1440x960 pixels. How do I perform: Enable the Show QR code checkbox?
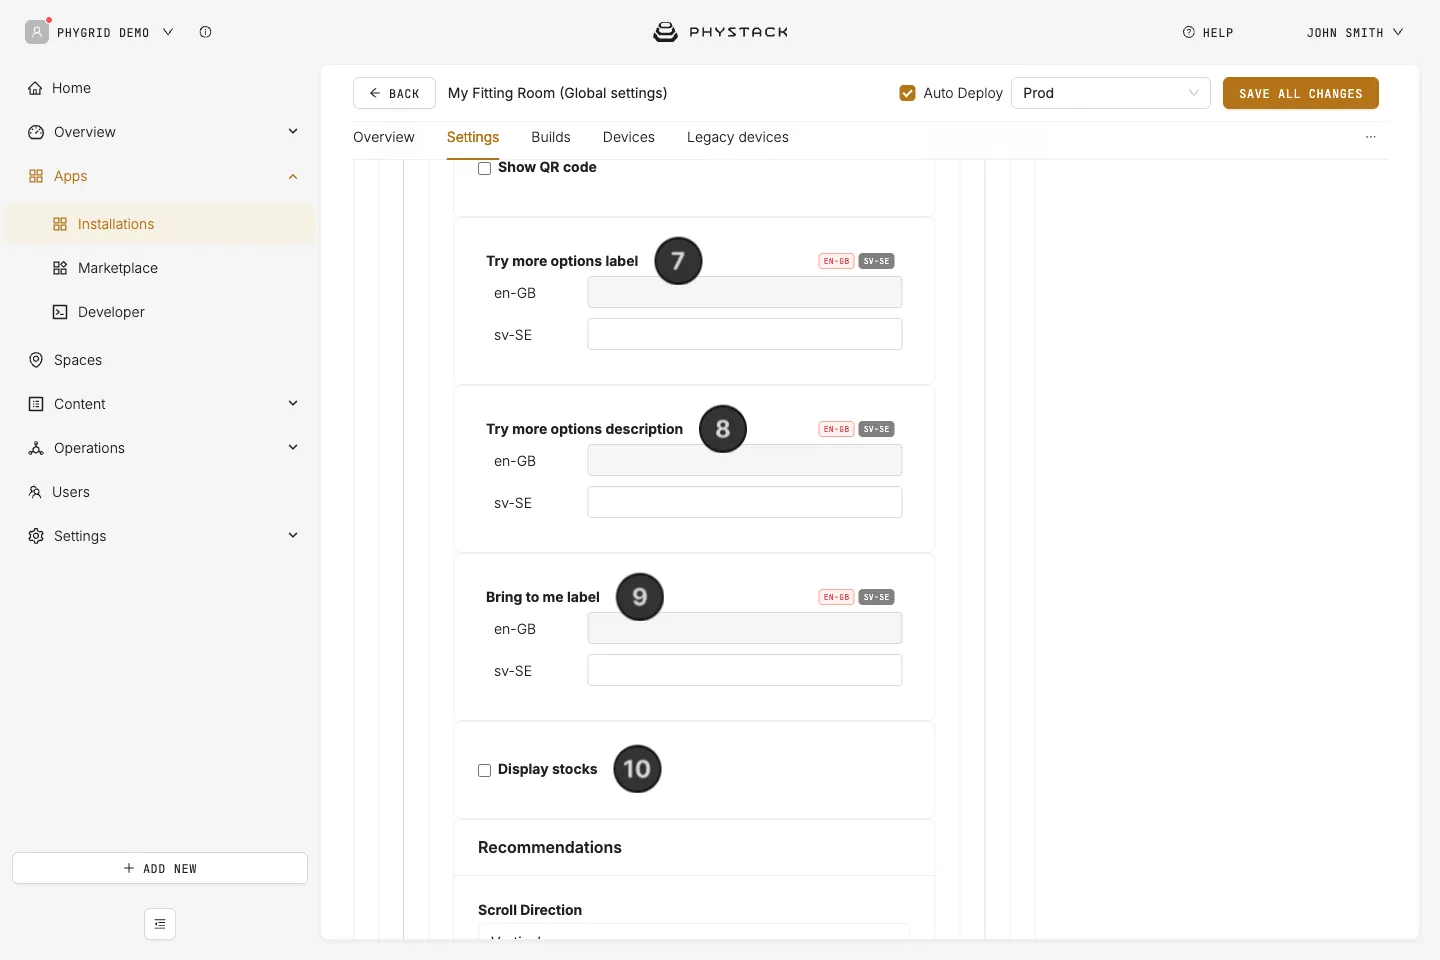(x=484, y=168)
